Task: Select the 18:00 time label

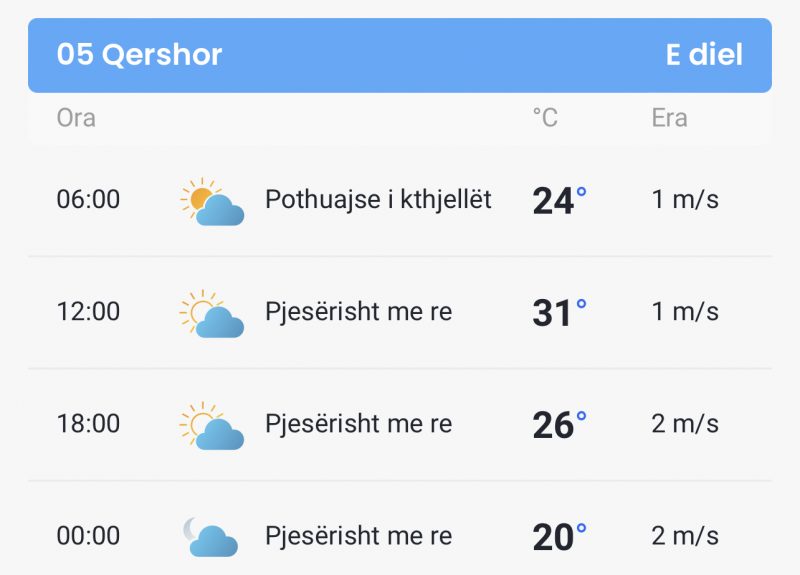Action: click(x=88, y=423)
